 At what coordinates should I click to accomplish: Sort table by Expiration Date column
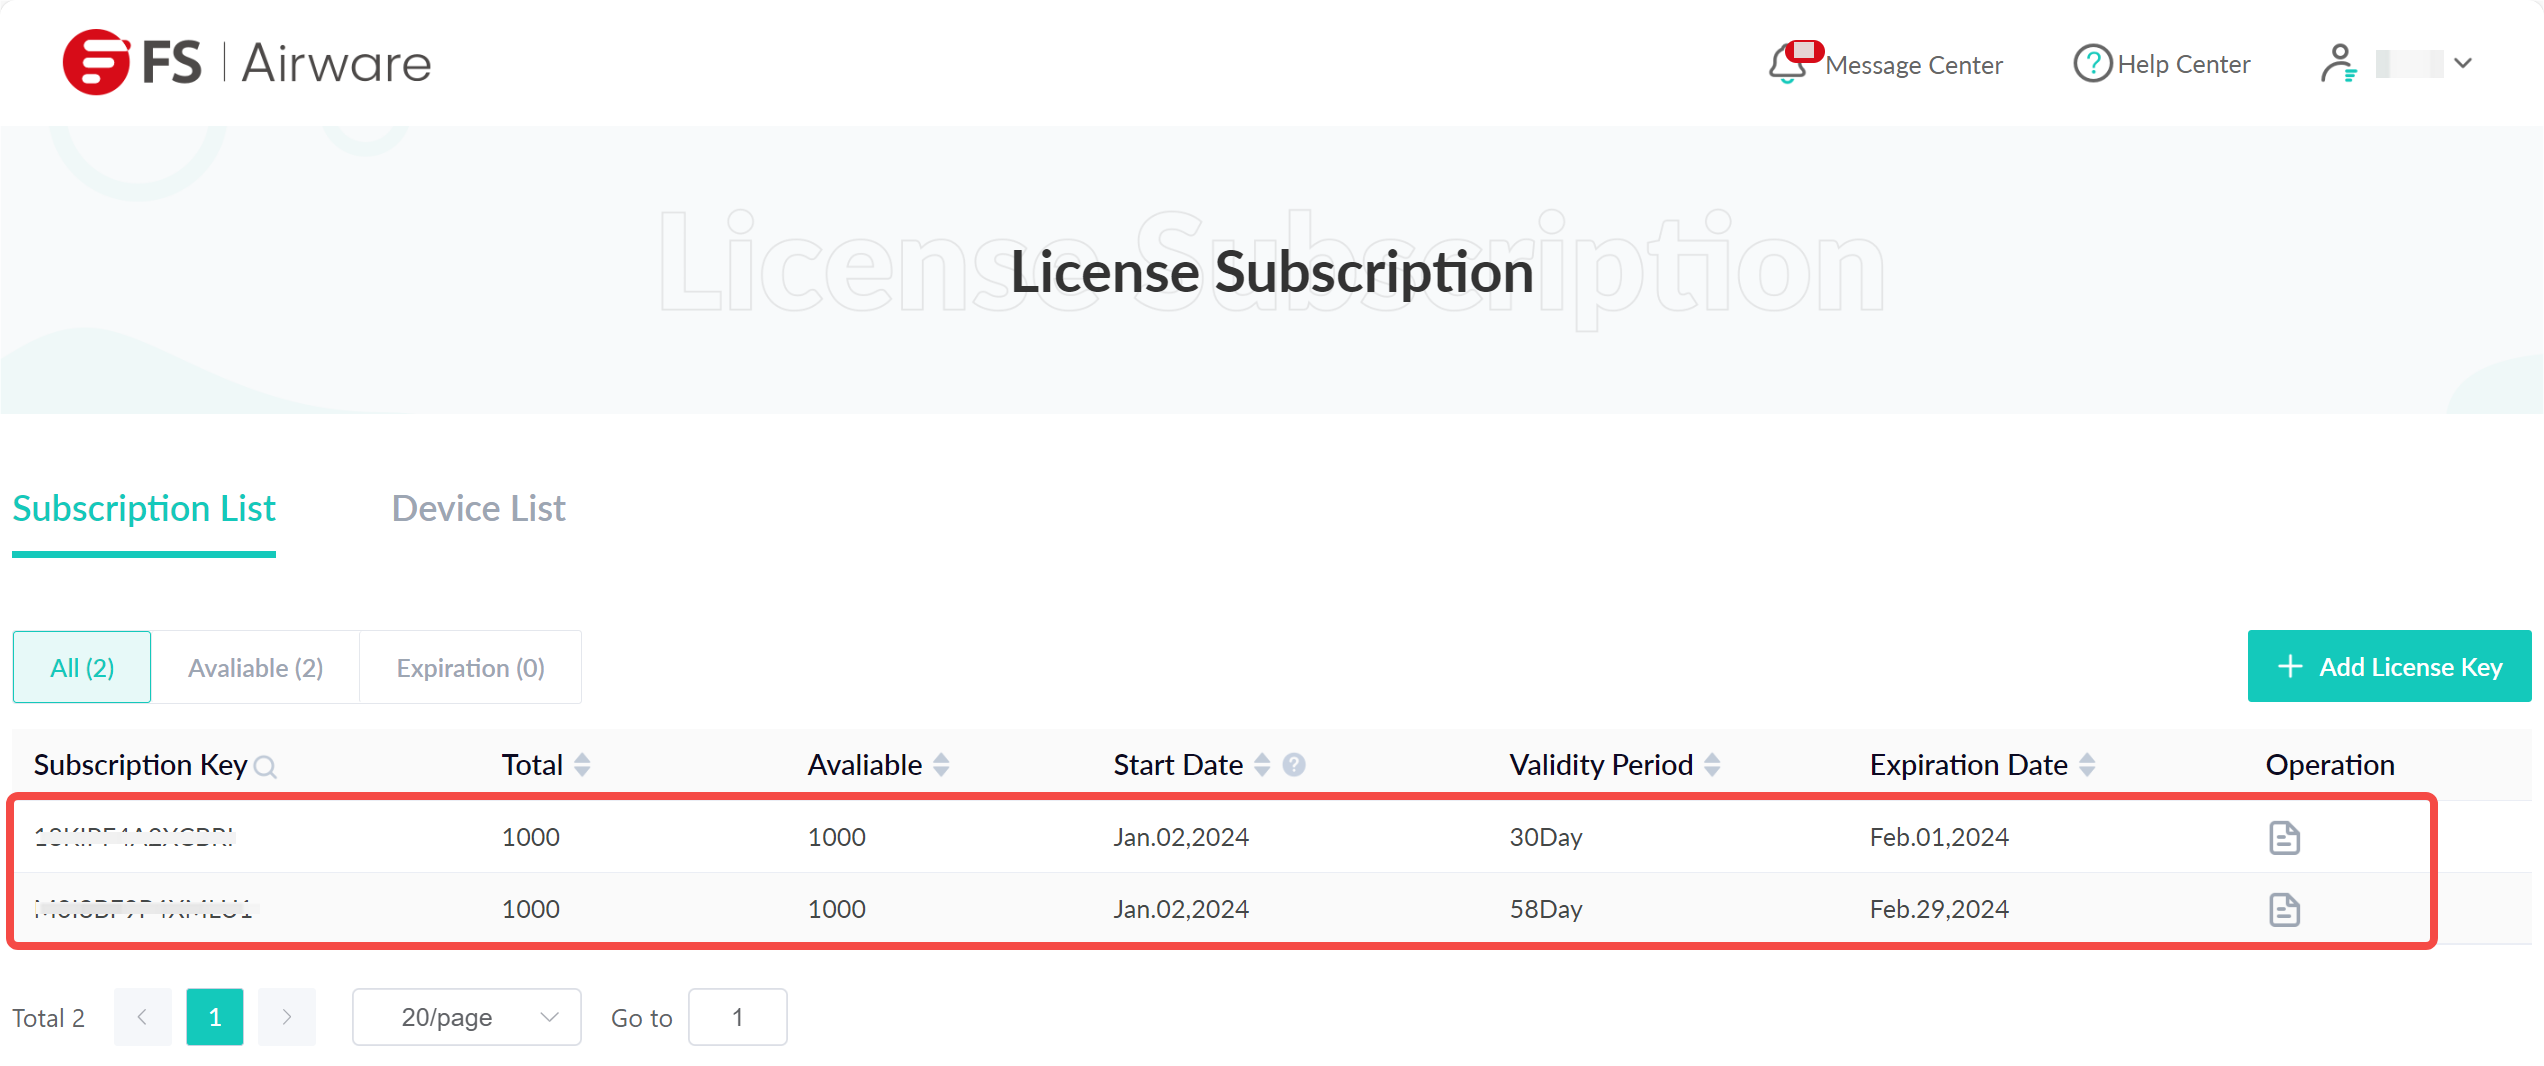(x=2087, y=765)
